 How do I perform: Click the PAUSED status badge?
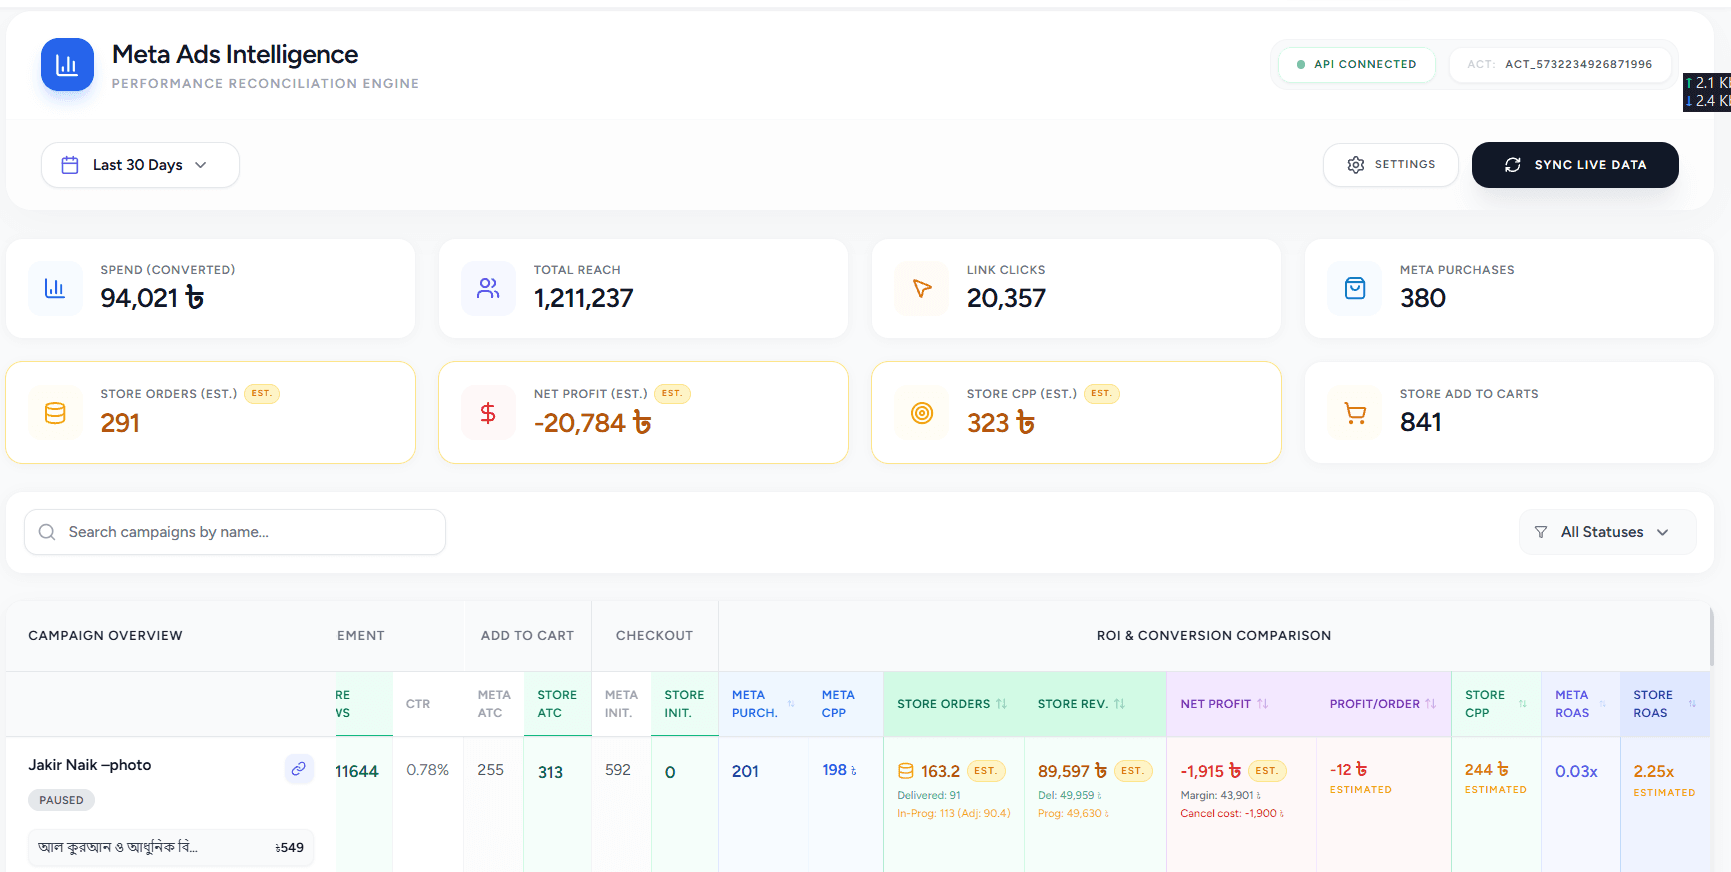click(61, 800)
